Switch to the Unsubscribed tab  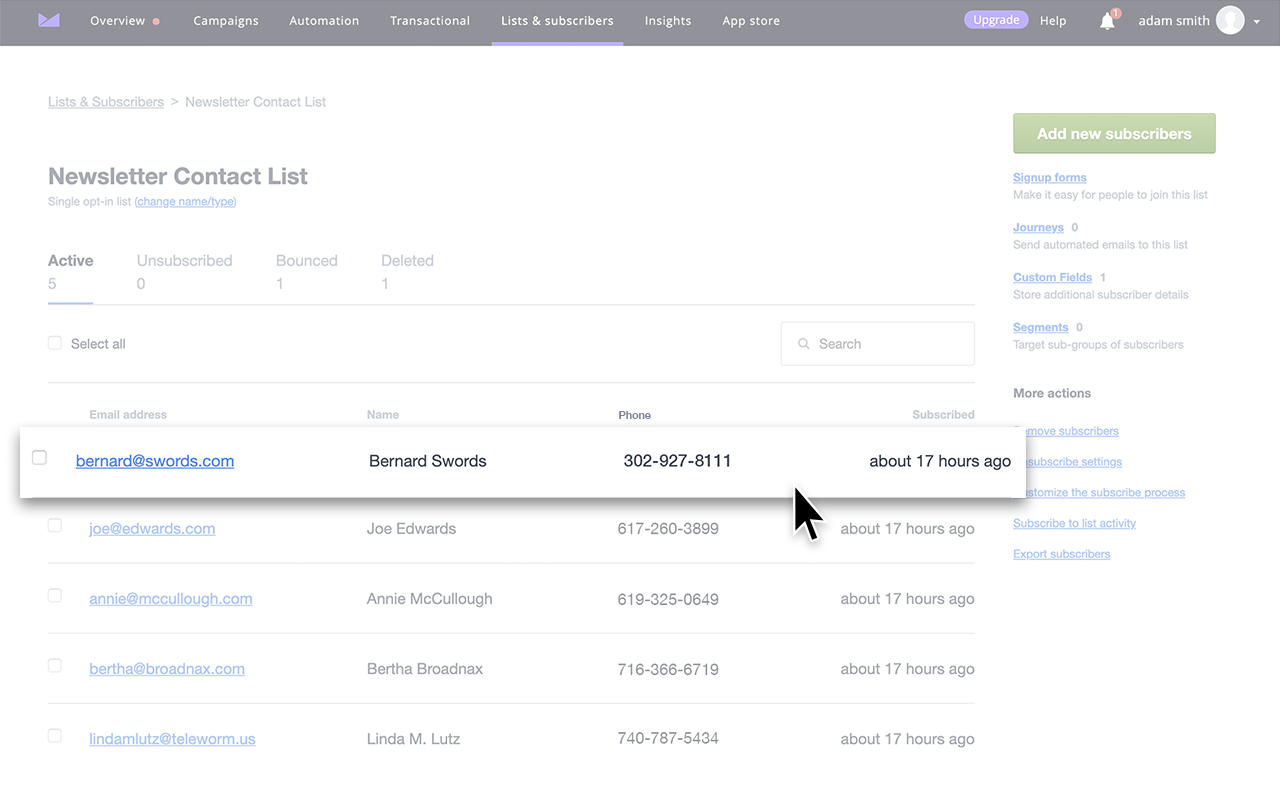184,261
